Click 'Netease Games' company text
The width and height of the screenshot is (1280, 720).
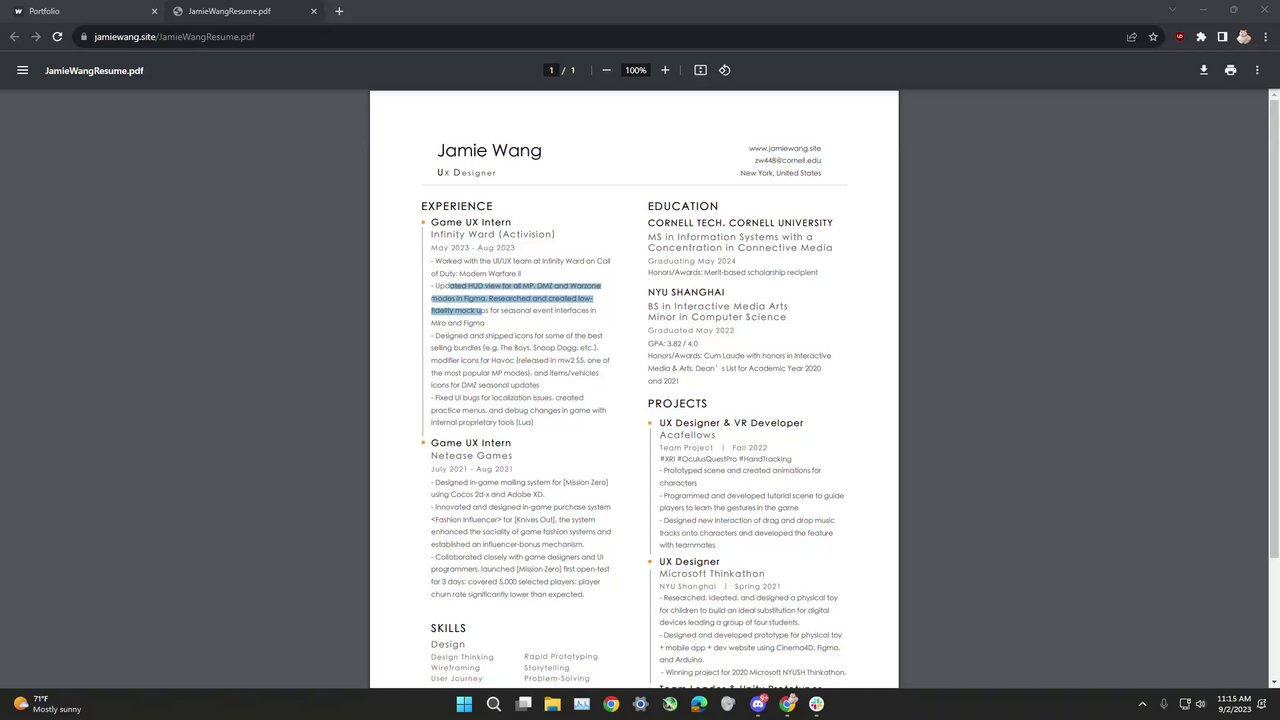tap(471, 455)
